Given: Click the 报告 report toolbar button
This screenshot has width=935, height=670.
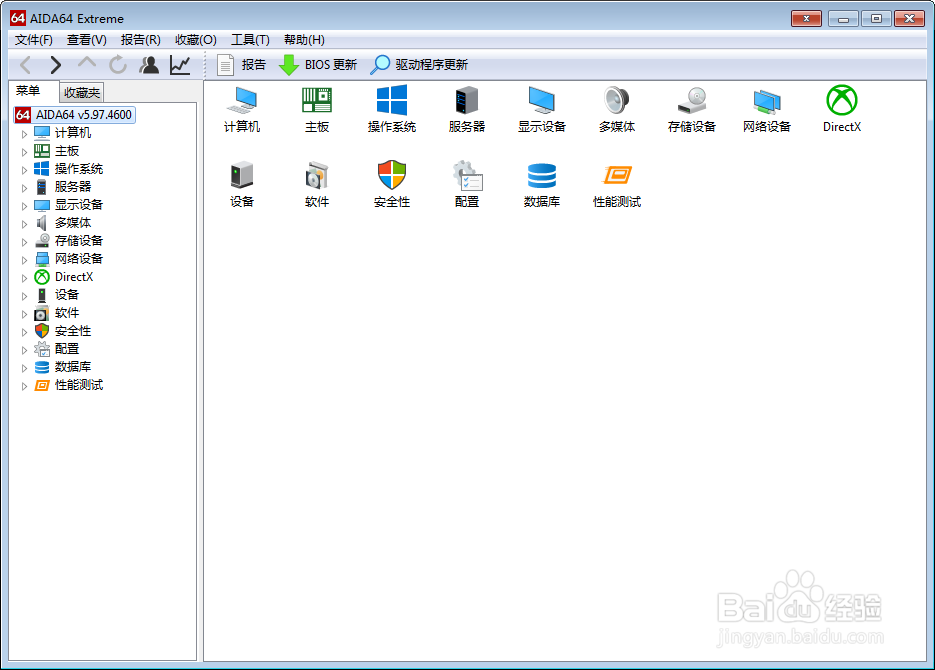Looking at the screenshot, I should [242, 64].
